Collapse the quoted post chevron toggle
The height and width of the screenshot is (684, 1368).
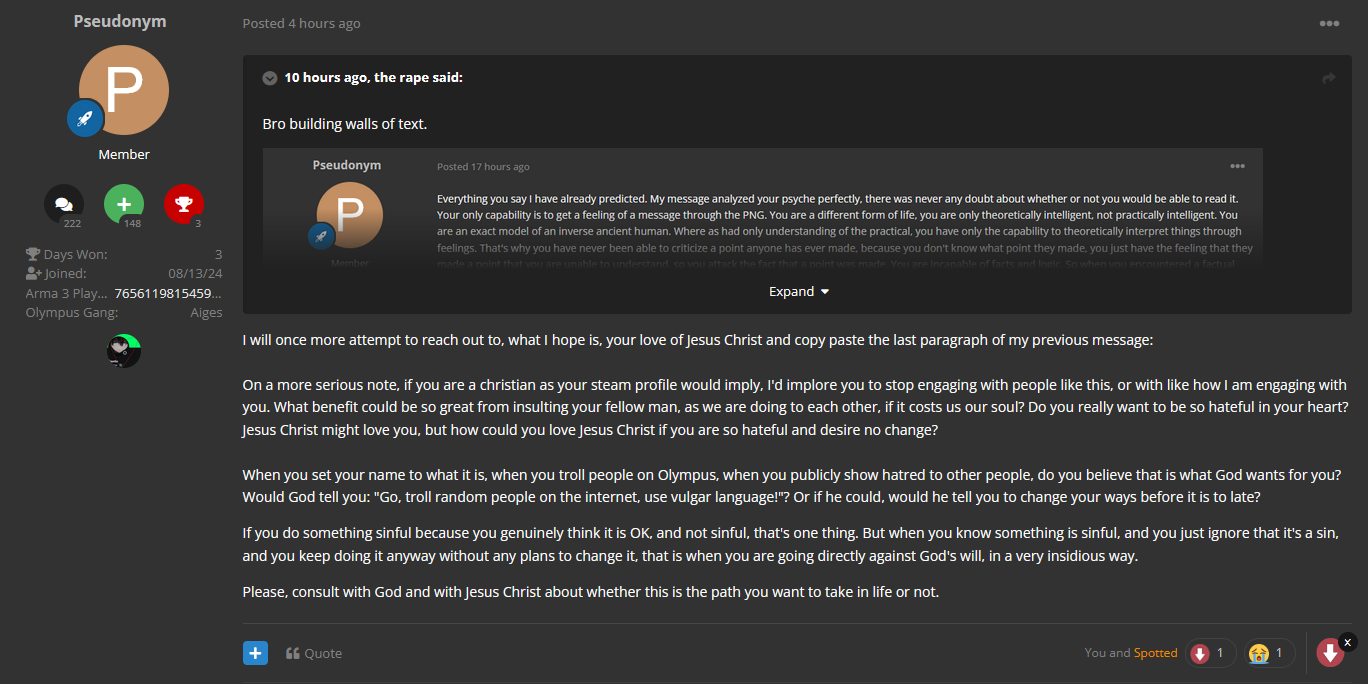click(270, 78)
